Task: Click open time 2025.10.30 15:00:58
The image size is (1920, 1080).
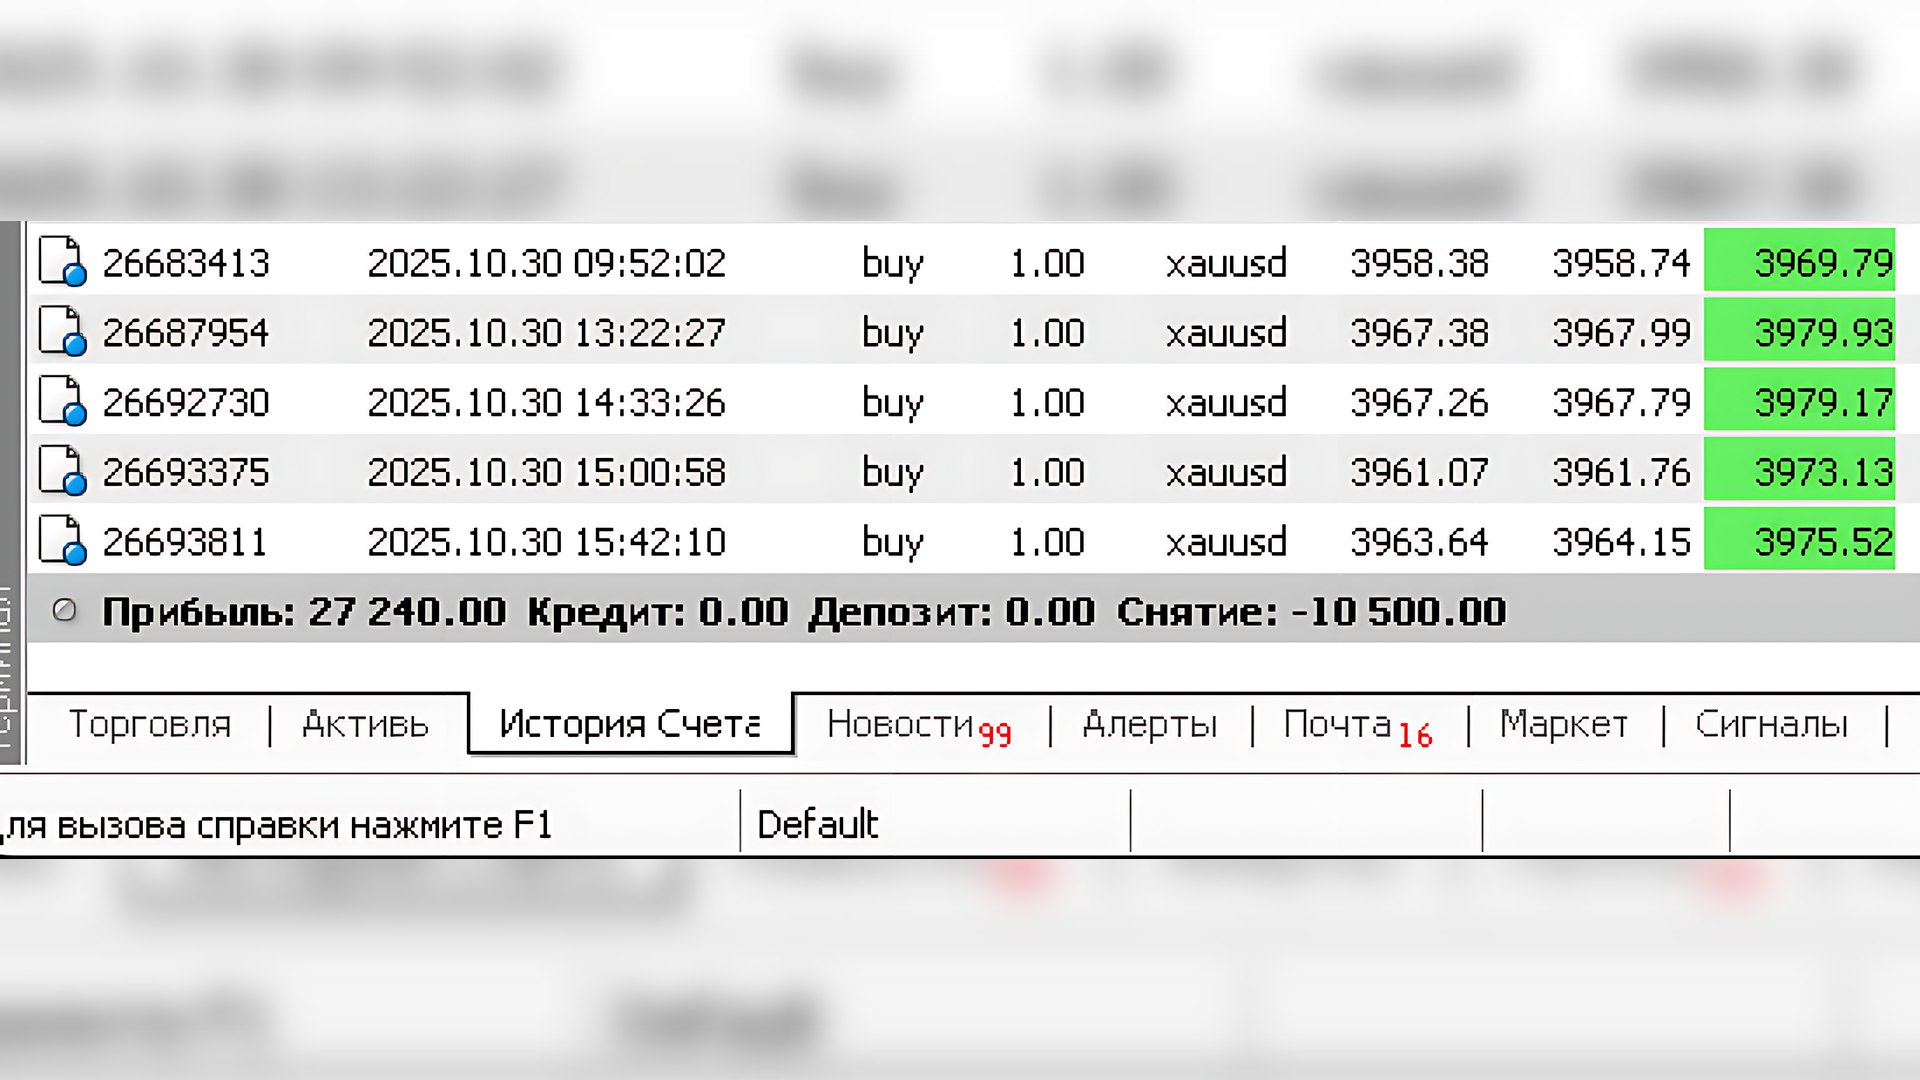Action: click(x=547, y=472)
